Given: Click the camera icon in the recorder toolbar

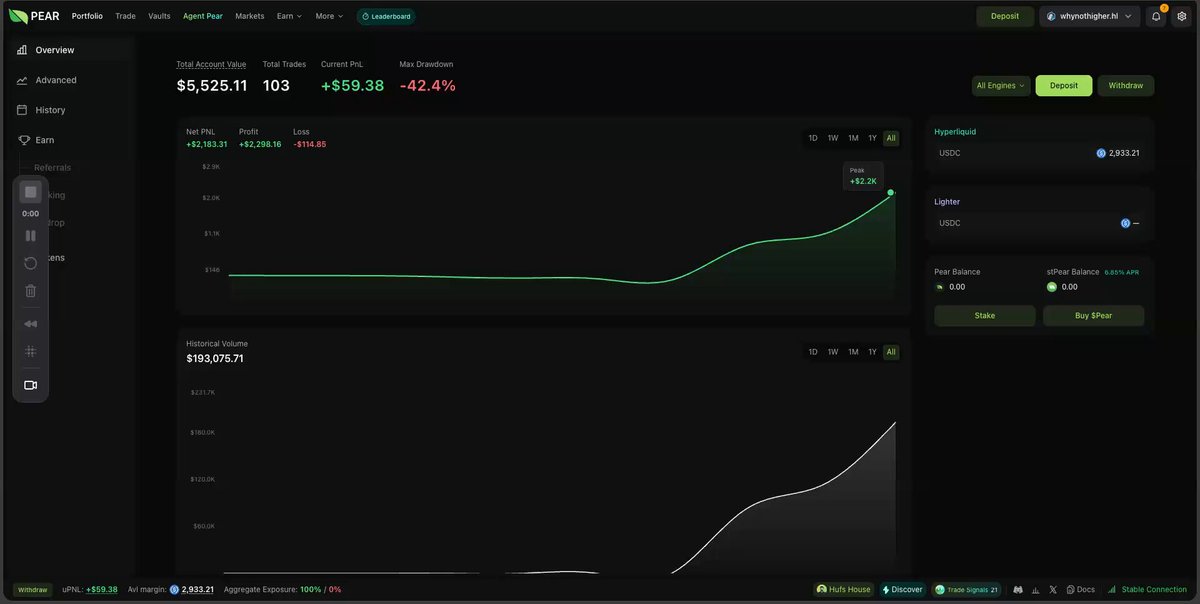Looking at the screenshot, I should [31, 385].
